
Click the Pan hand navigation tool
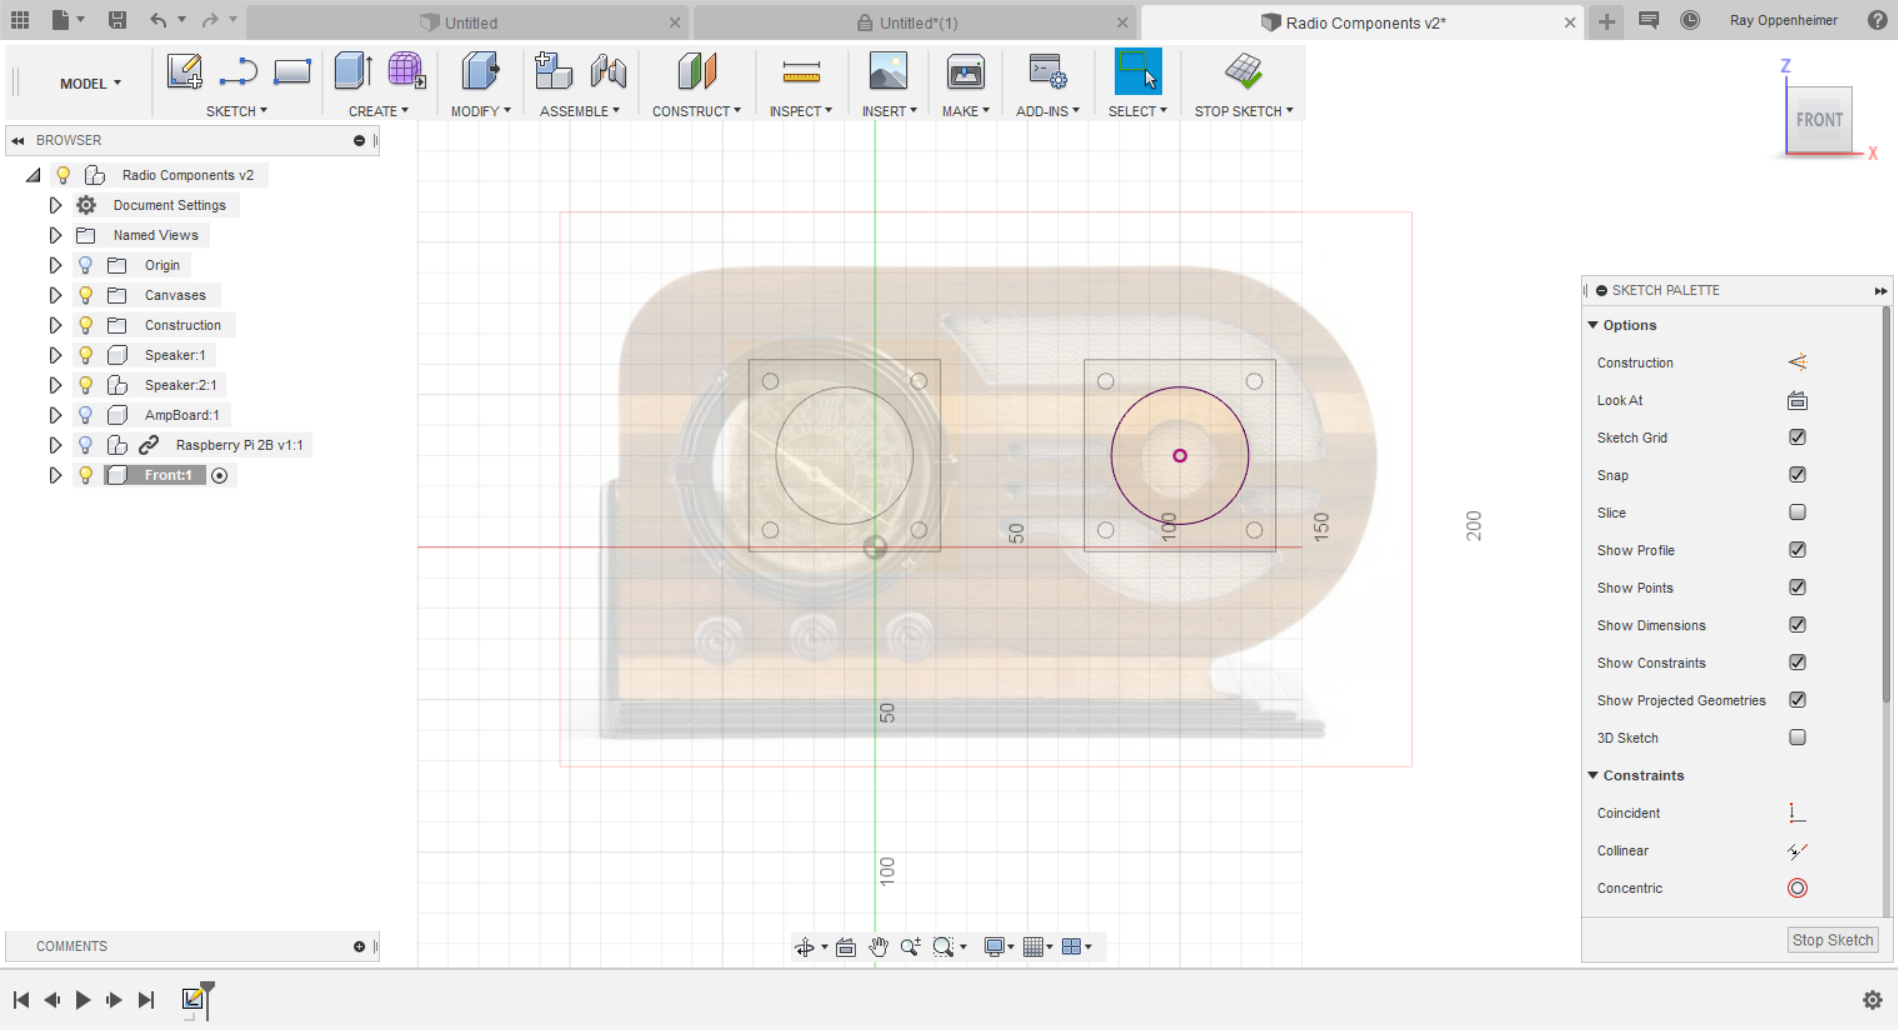click(x=878, y=947)
